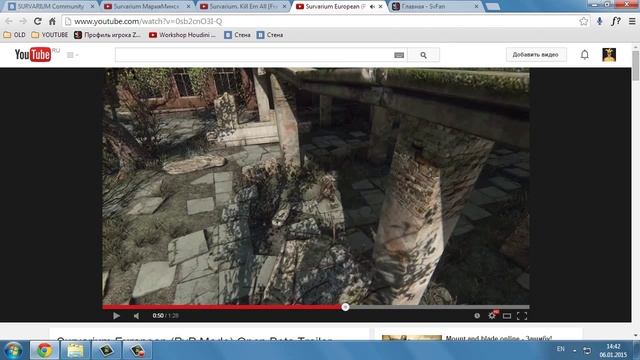
Task: Click the second game taskbar icon with red badge
Action: tap(137, 350)
